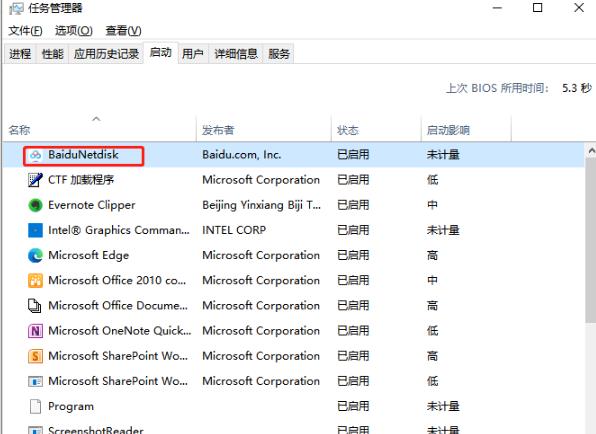Maximize the Task Manager window
This screenshot has width=596, height=434.
(x=537, y=8)
